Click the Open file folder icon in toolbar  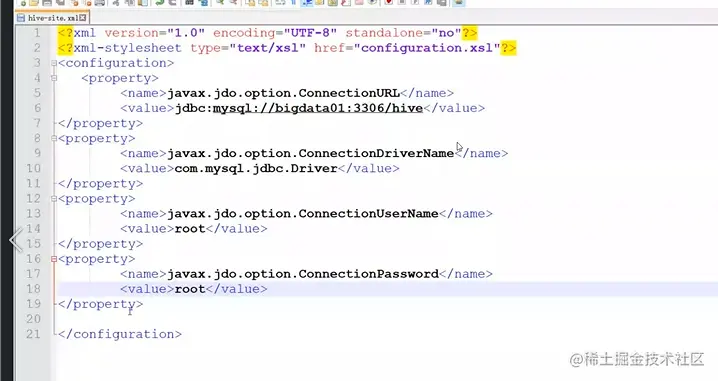point(34,2)
